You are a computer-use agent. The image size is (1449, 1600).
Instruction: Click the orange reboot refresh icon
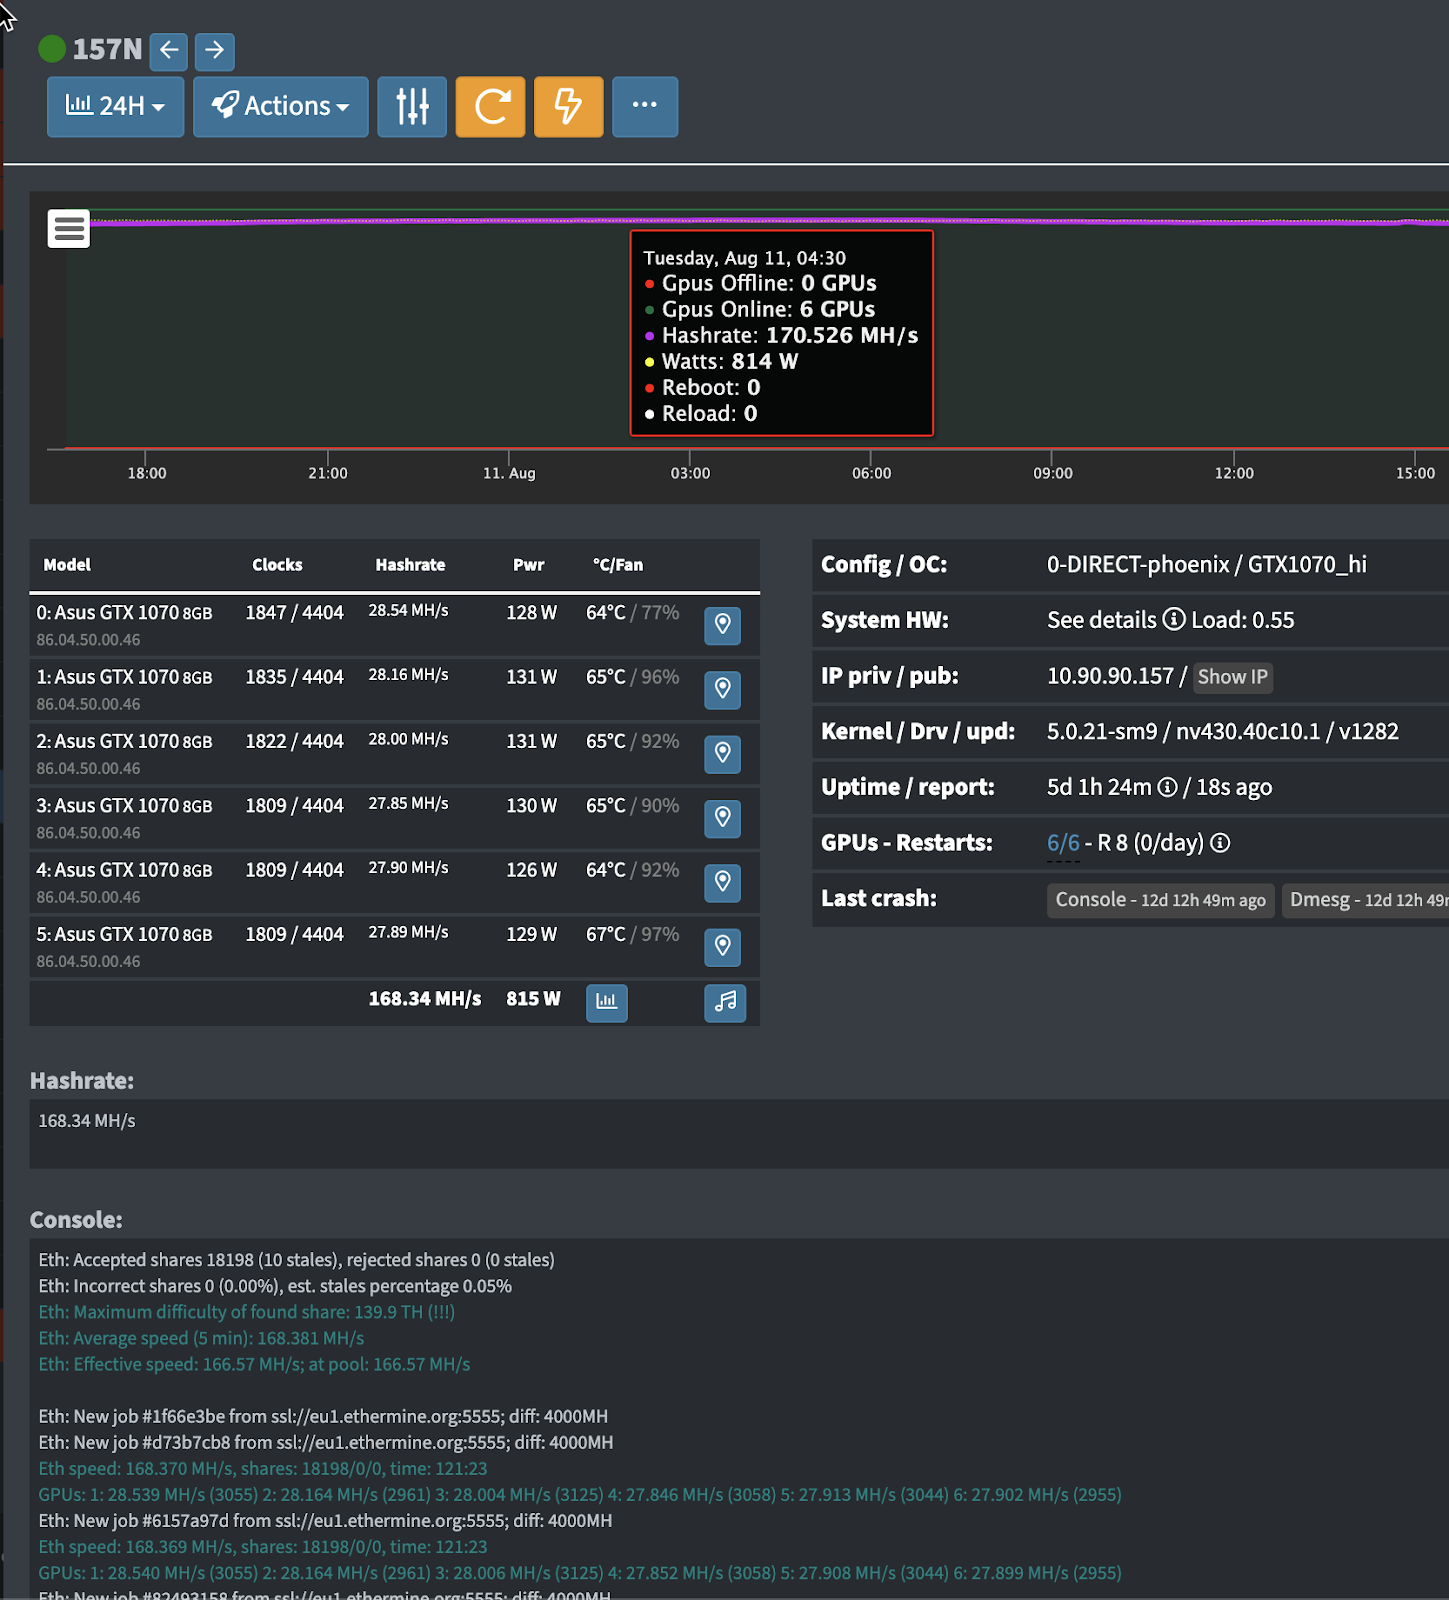coord(490,106)
